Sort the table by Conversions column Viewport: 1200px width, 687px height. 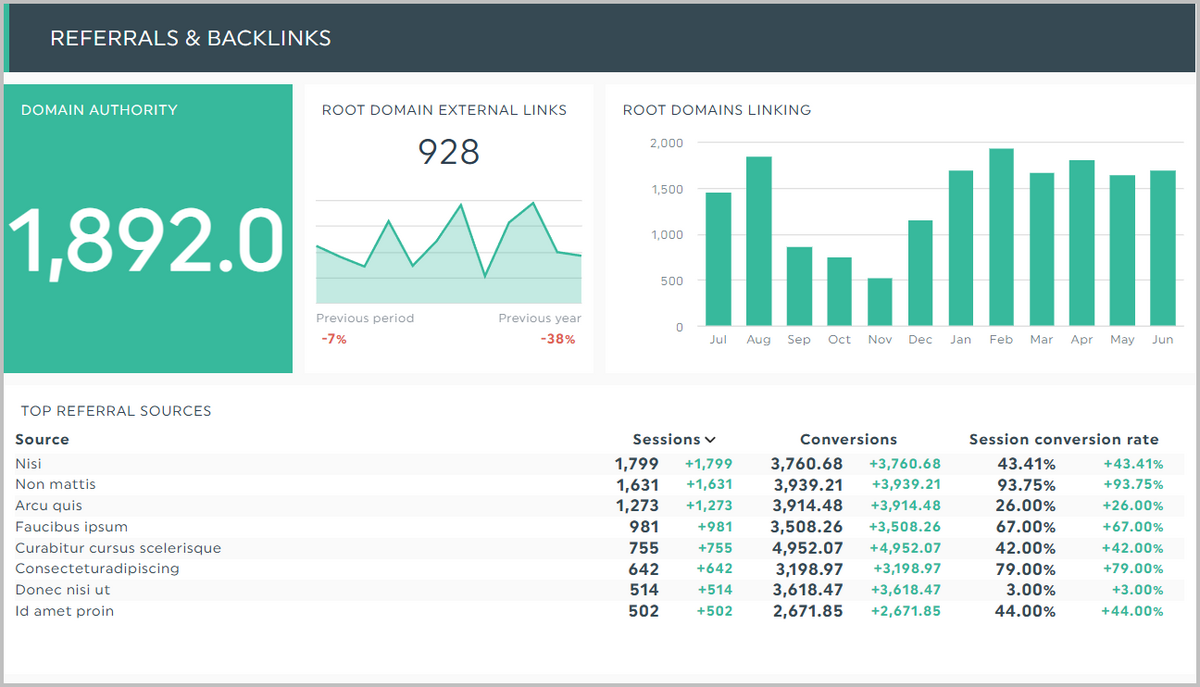[848, 439]
